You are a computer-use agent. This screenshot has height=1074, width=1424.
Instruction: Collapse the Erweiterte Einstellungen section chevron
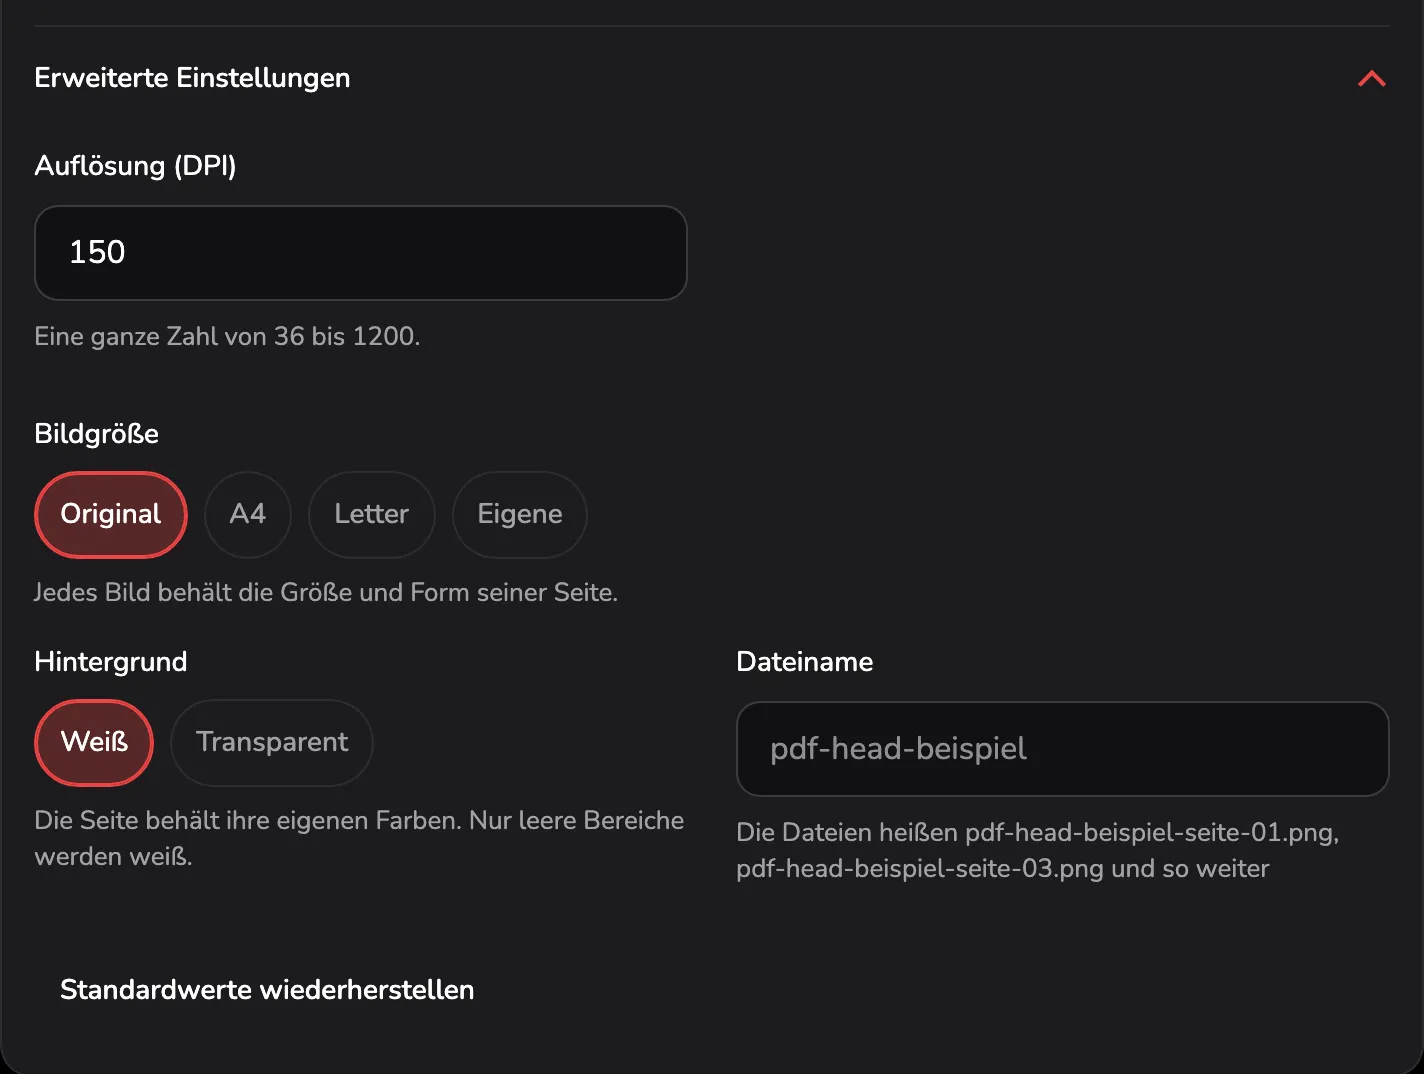[x=1372, y=78]
